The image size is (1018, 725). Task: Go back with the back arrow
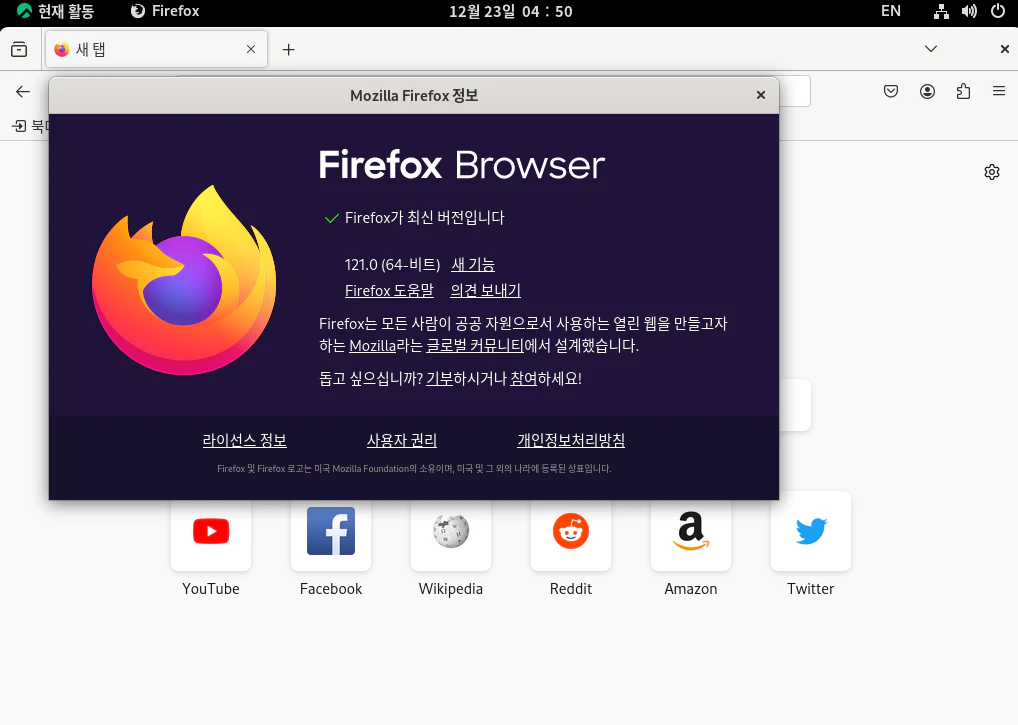coord(23,92)
